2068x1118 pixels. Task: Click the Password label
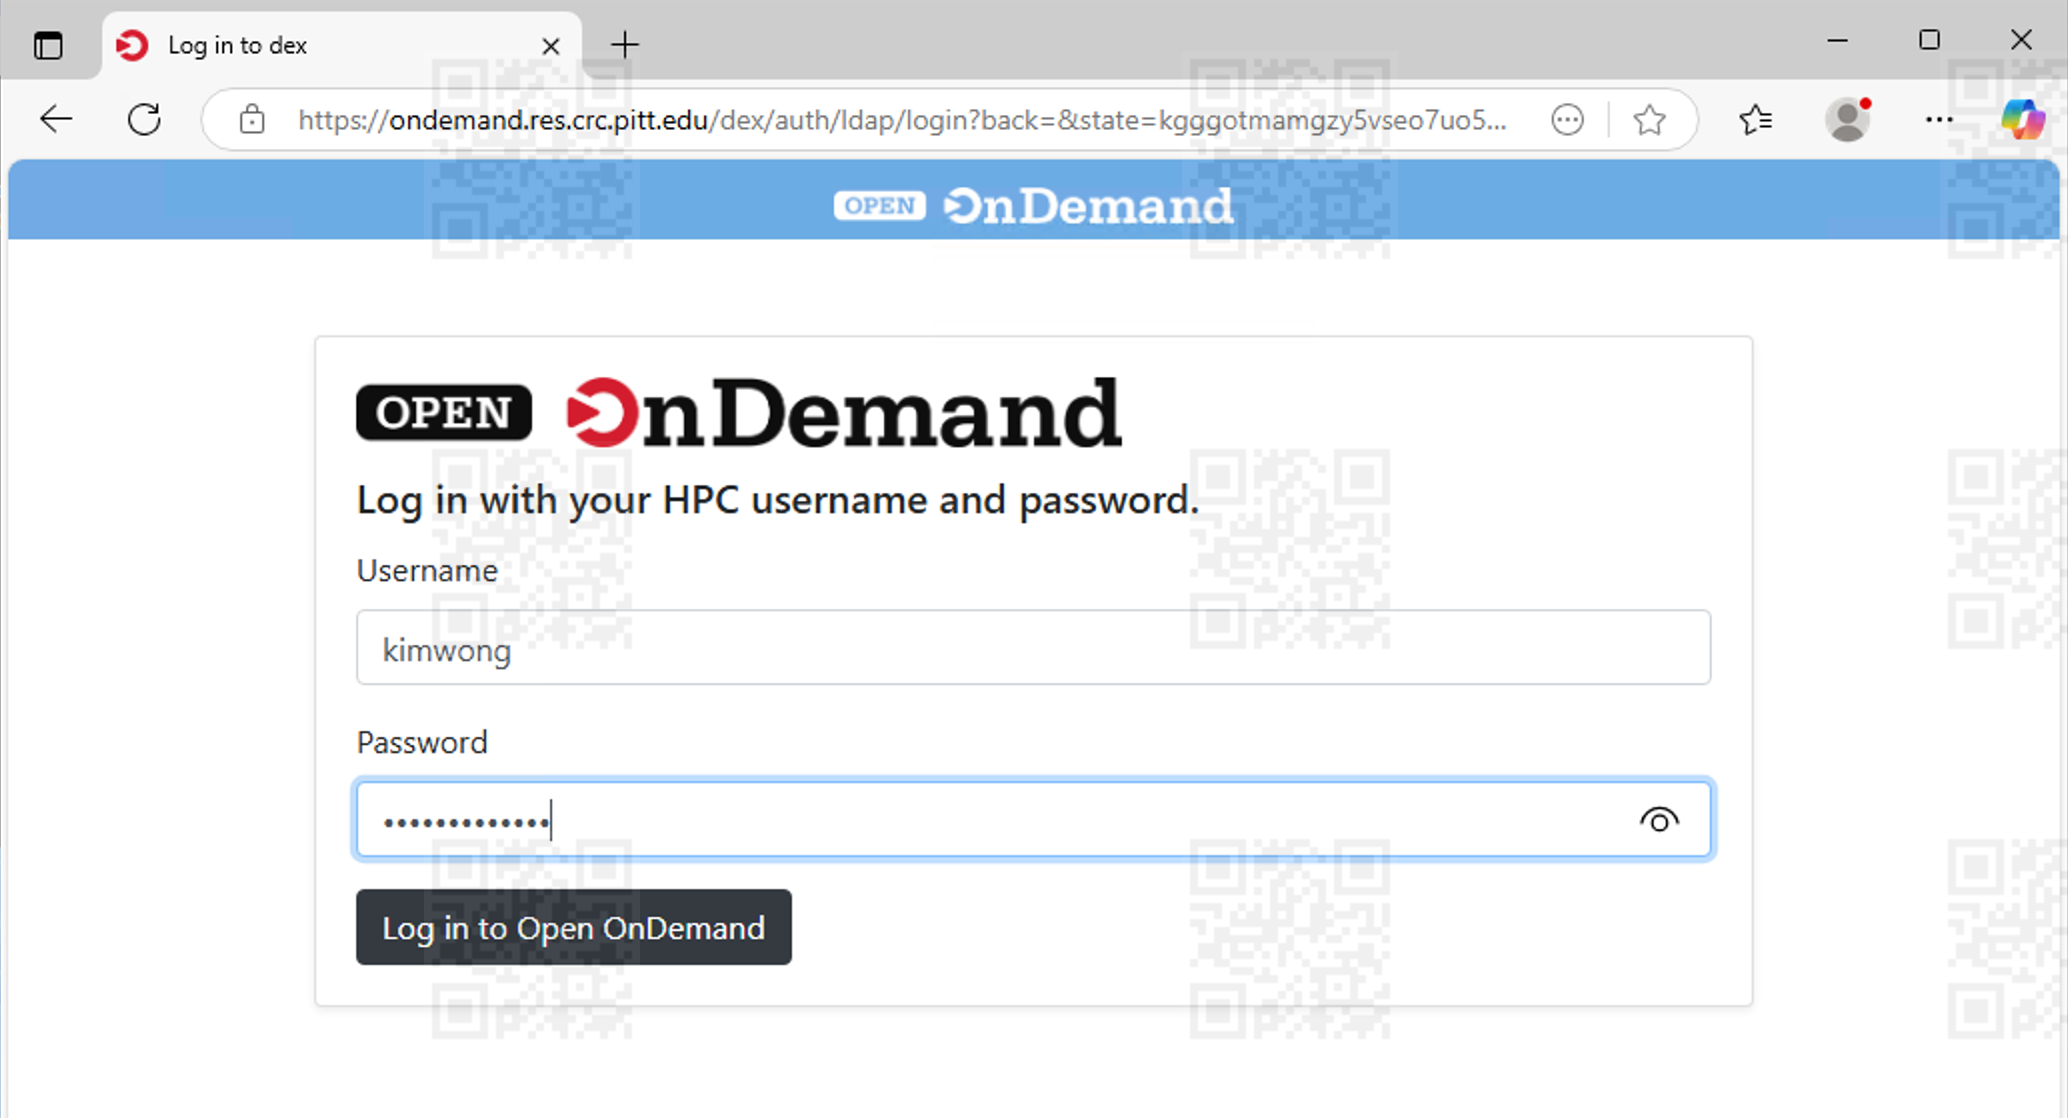422,742
